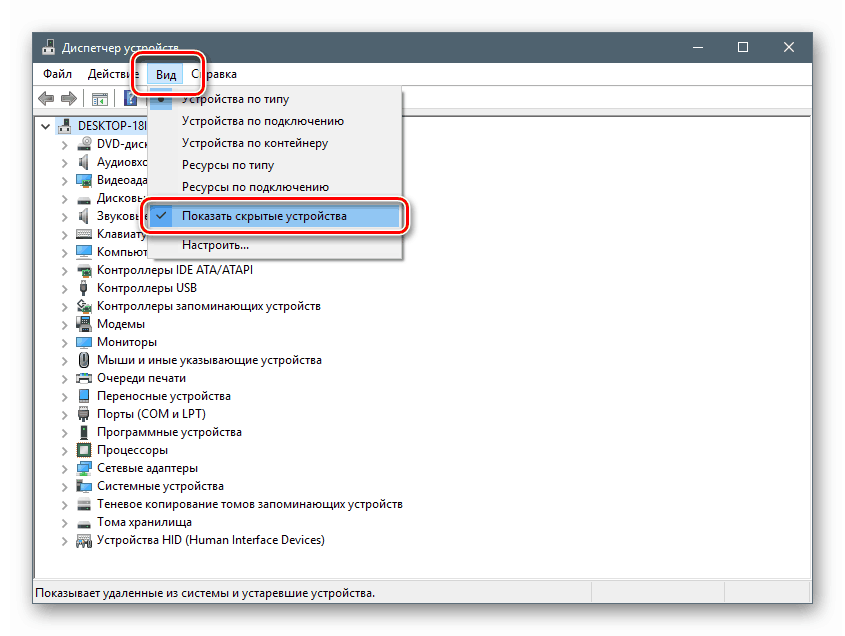Click the Контроллеры USB icon
This screenshot has width=845, height=636.
(x=84, y=288)
